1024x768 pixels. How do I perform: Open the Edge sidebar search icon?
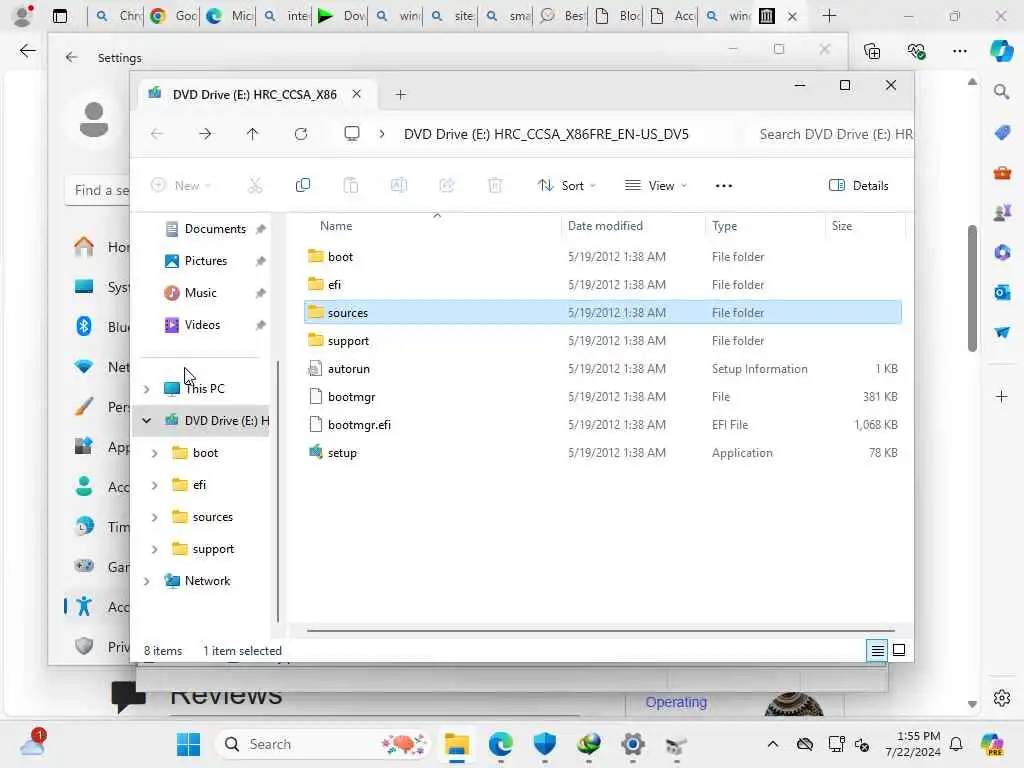1002,91
